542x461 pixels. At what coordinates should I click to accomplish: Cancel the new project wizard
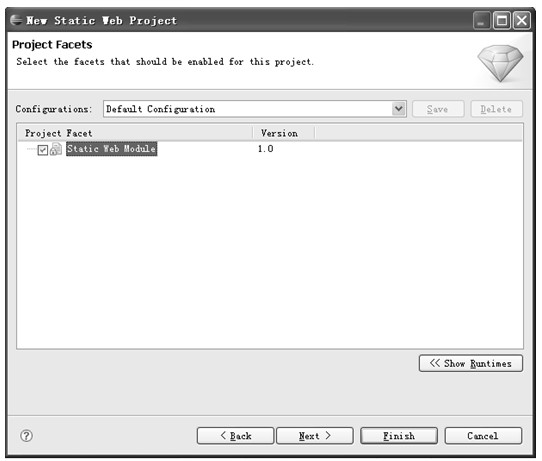[x=483, y=436]
